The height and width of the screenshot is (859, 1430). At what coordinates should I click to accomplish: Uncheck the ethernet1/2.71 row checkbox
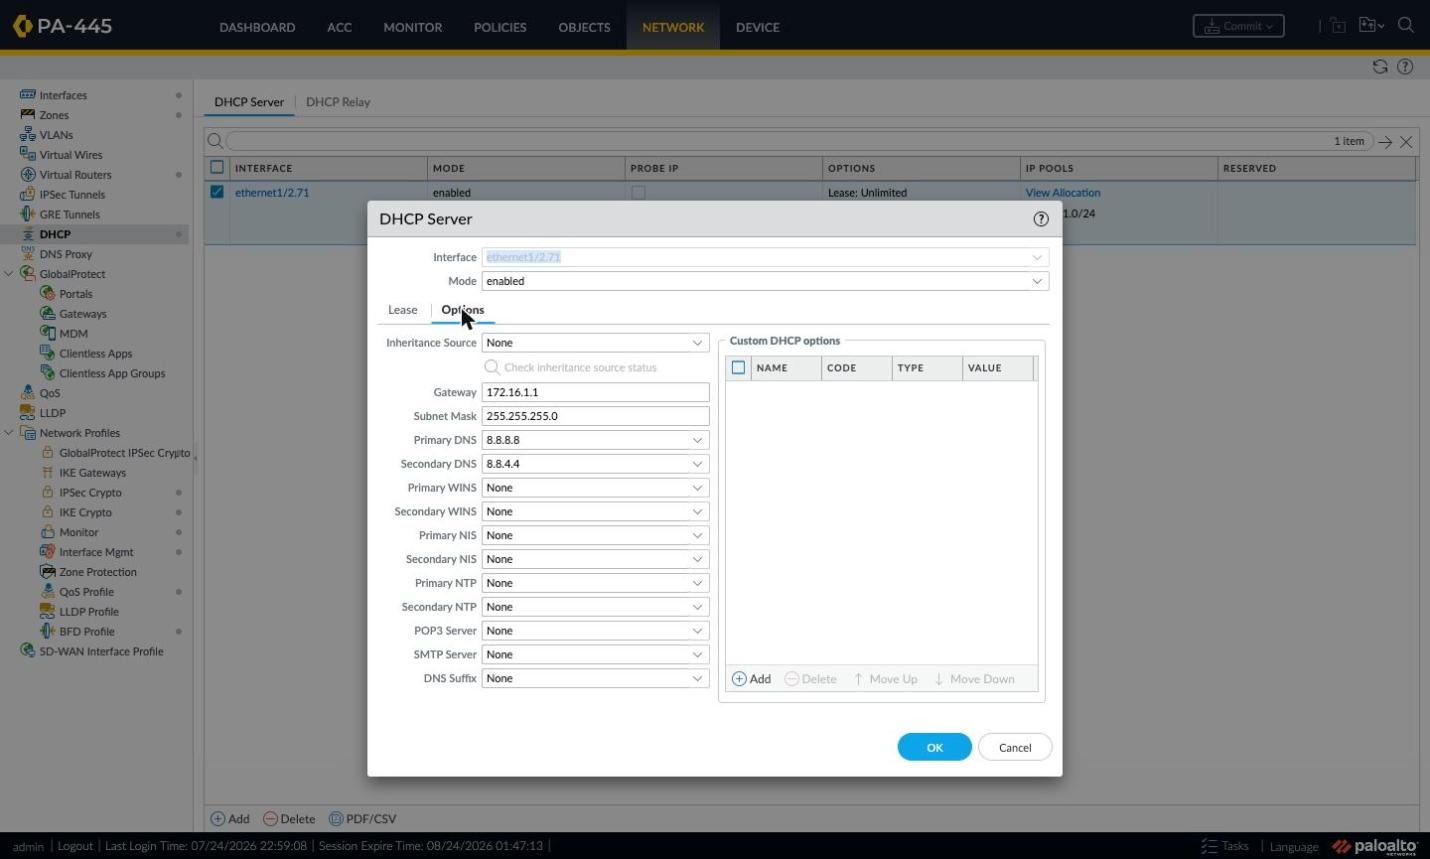217,192
